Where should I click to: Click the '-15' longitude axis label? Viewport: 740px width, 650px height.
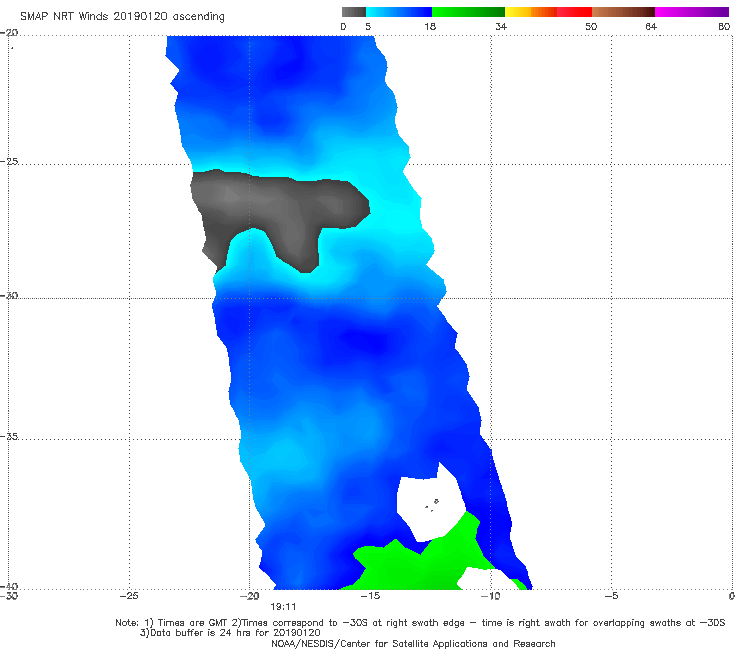370,596
